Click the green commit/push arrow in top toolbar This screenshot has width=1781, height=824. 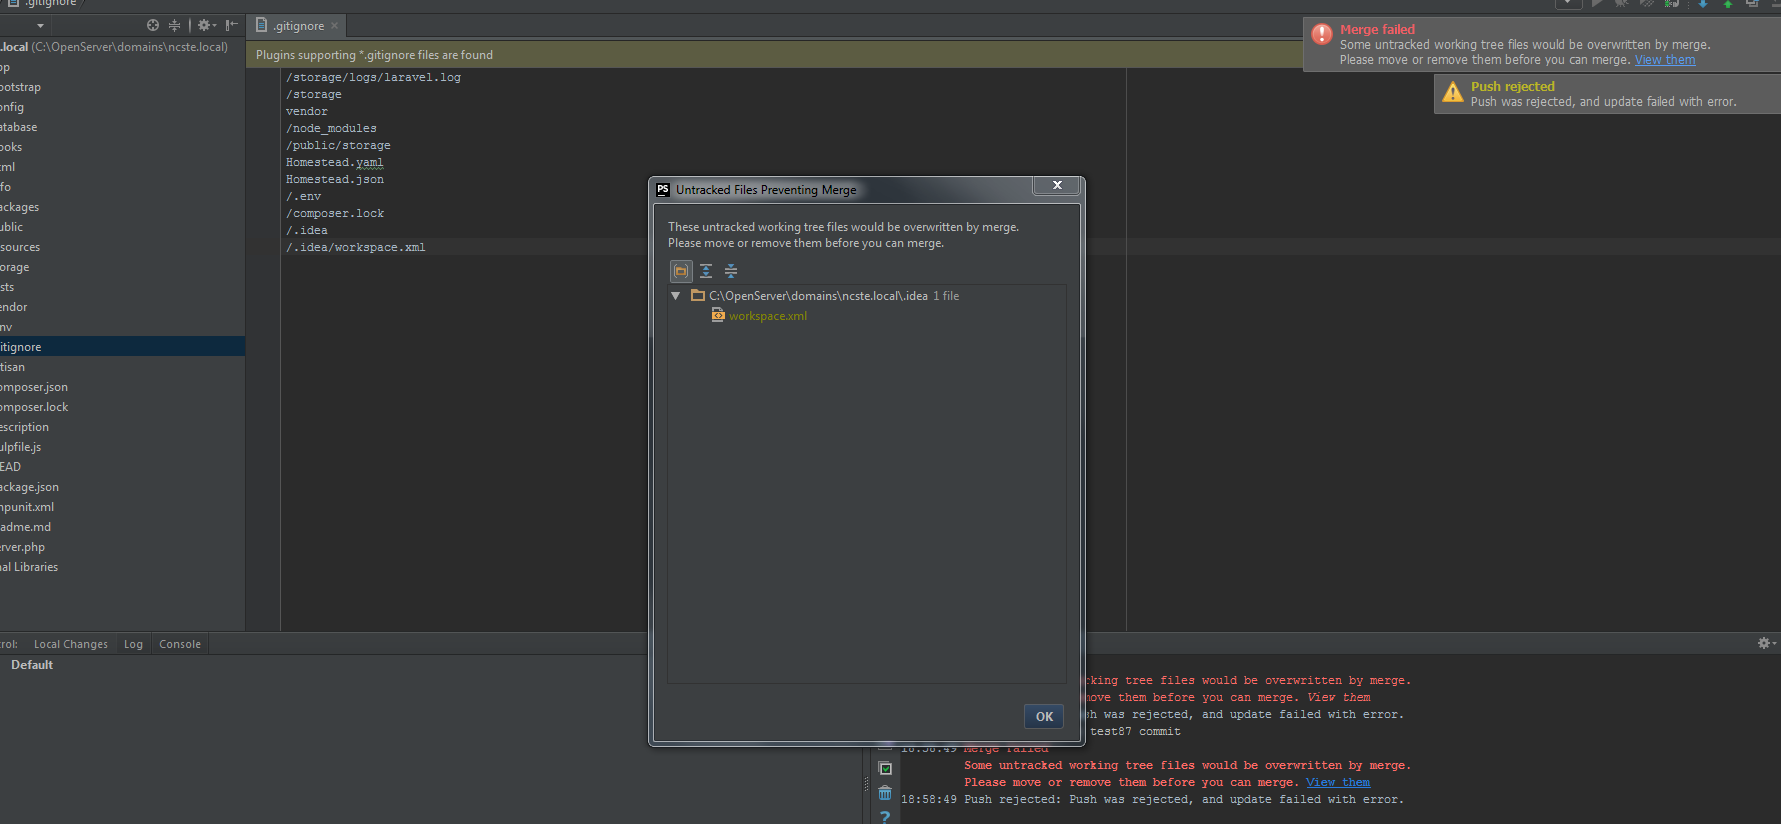(x=1727, y=4)
